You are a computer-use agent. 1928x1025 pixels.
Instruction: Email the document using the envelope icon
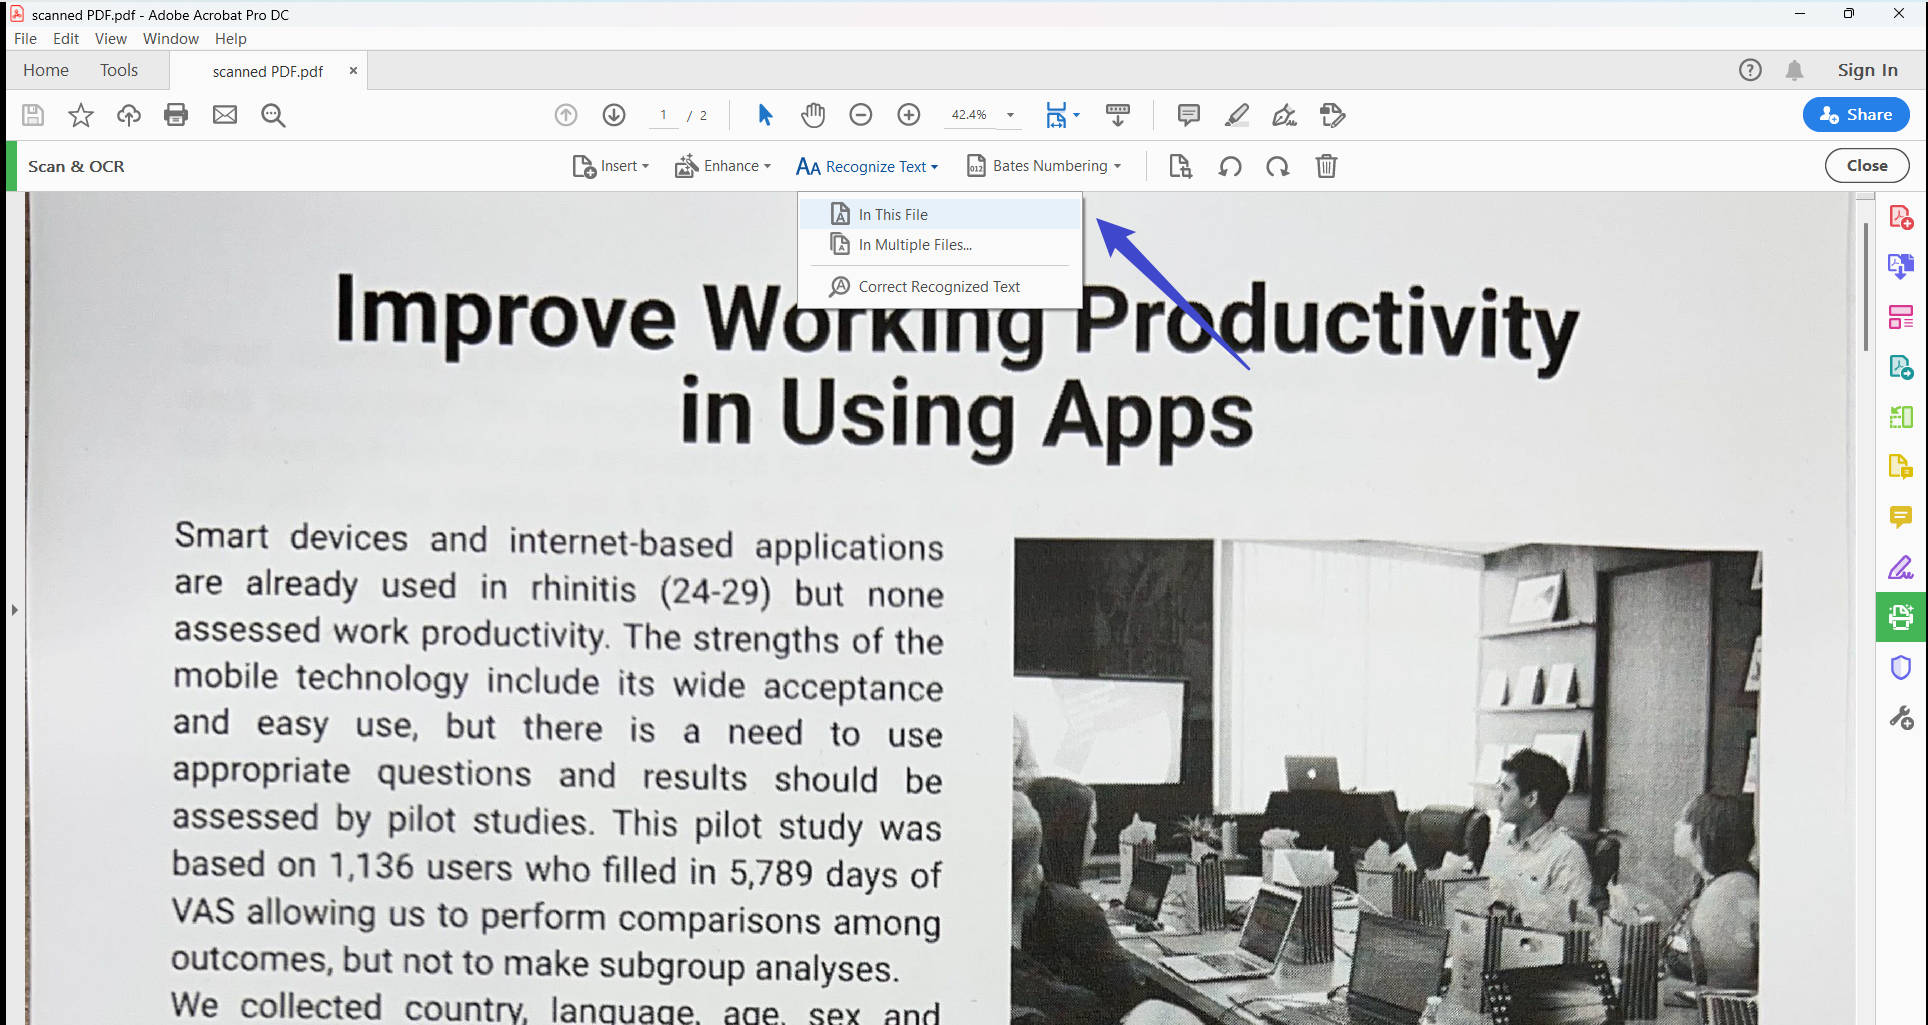point(224,114)
